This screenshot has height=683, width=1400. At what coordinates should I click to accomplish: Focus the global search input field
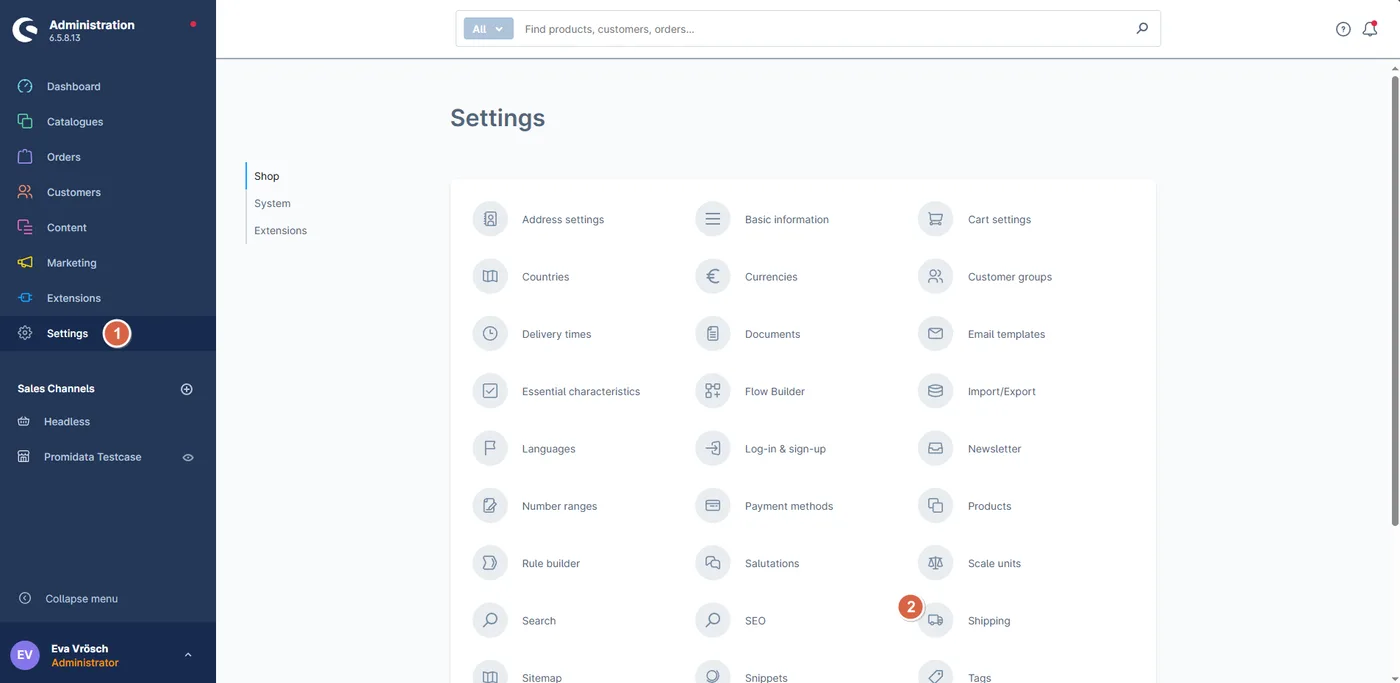pyautogui.click(x=824, y=29)
